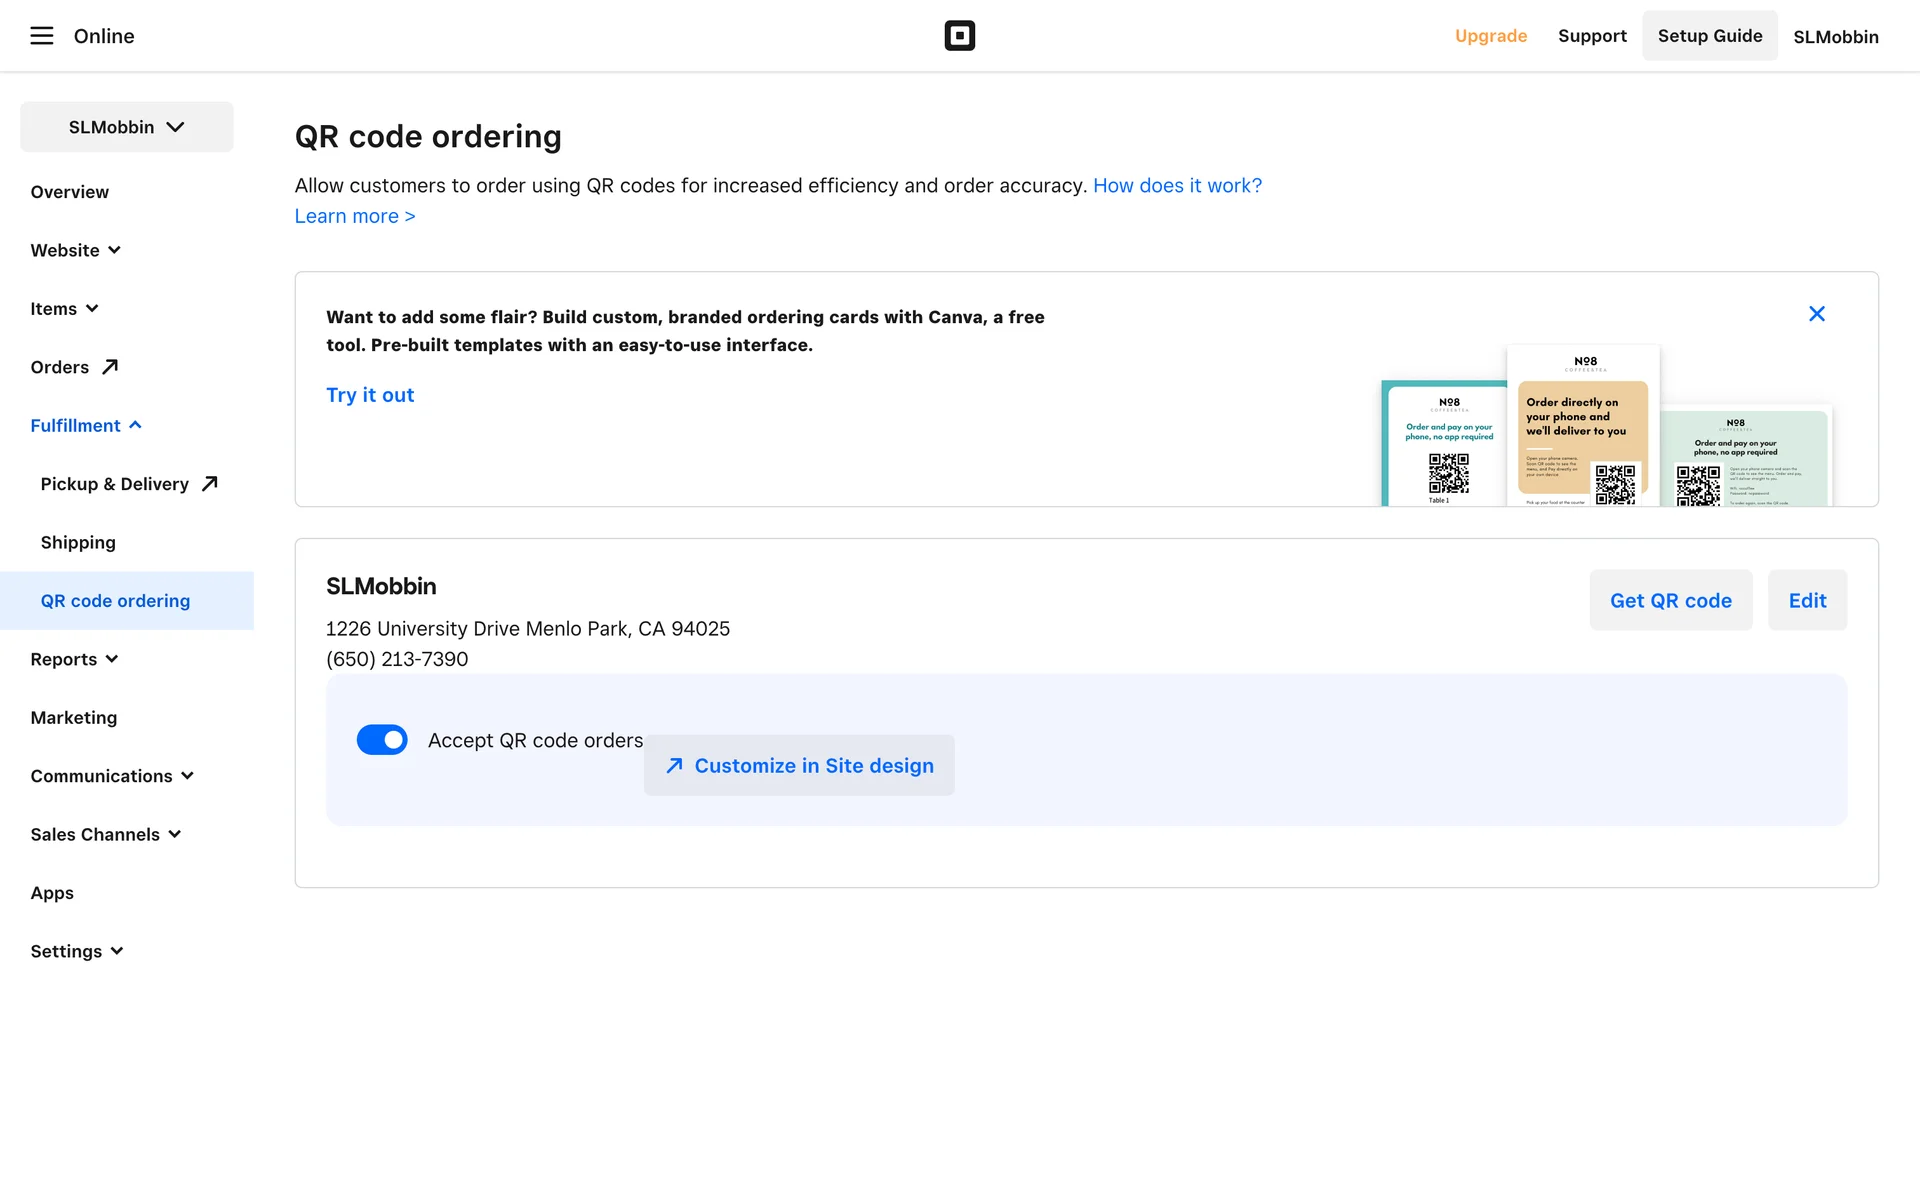Viewport: 1920px width, 1200px height.
Task: Click the Square logo icon
Action: (959, 36)
